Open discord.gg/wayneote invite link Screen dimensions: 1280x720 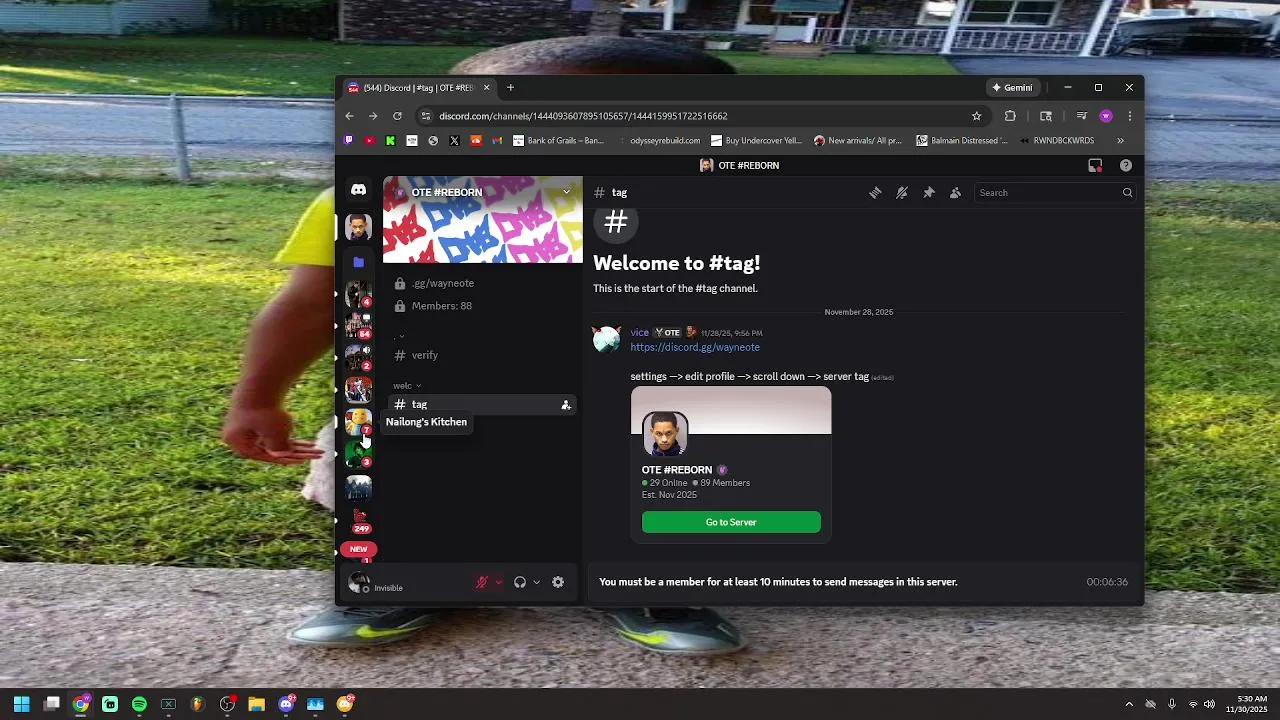pos(695,348)
